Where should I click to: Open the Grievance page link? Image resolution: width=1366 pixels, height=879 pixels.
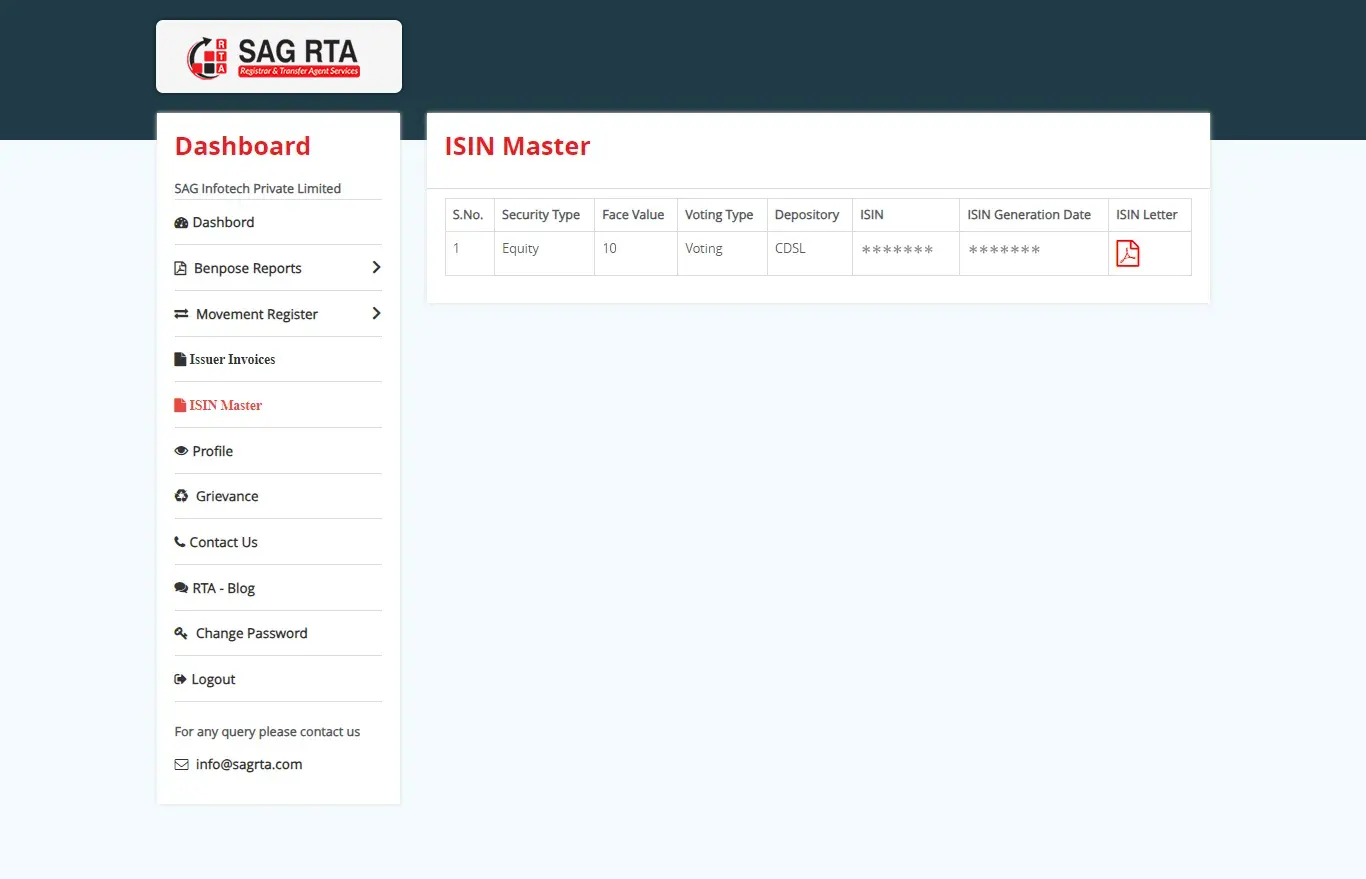click(227, 497)
